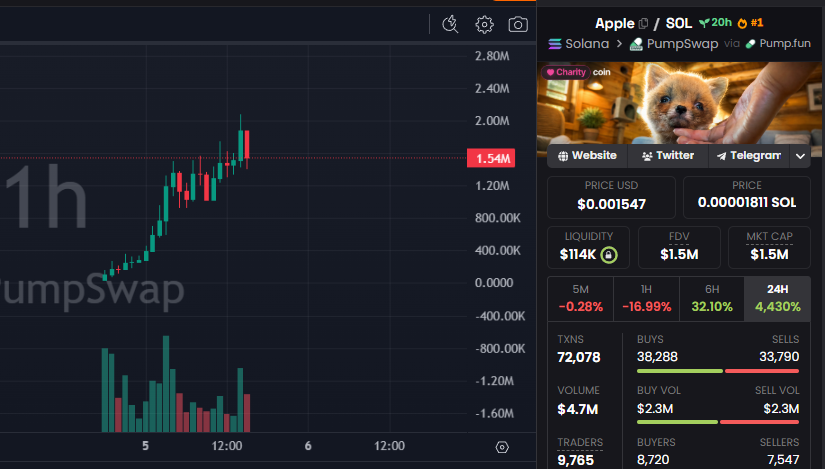The height and width of the screenshot is (469, 825).
Task: Click the Charity tag on the banner
Action: (x=566, y=72)
